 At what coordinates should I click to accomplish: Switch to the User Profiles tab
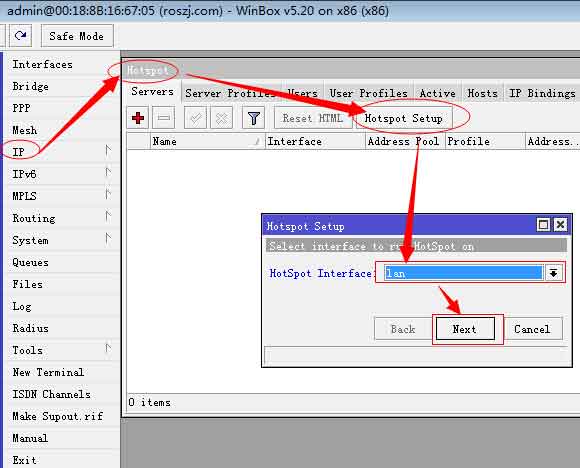pos(368,93)
